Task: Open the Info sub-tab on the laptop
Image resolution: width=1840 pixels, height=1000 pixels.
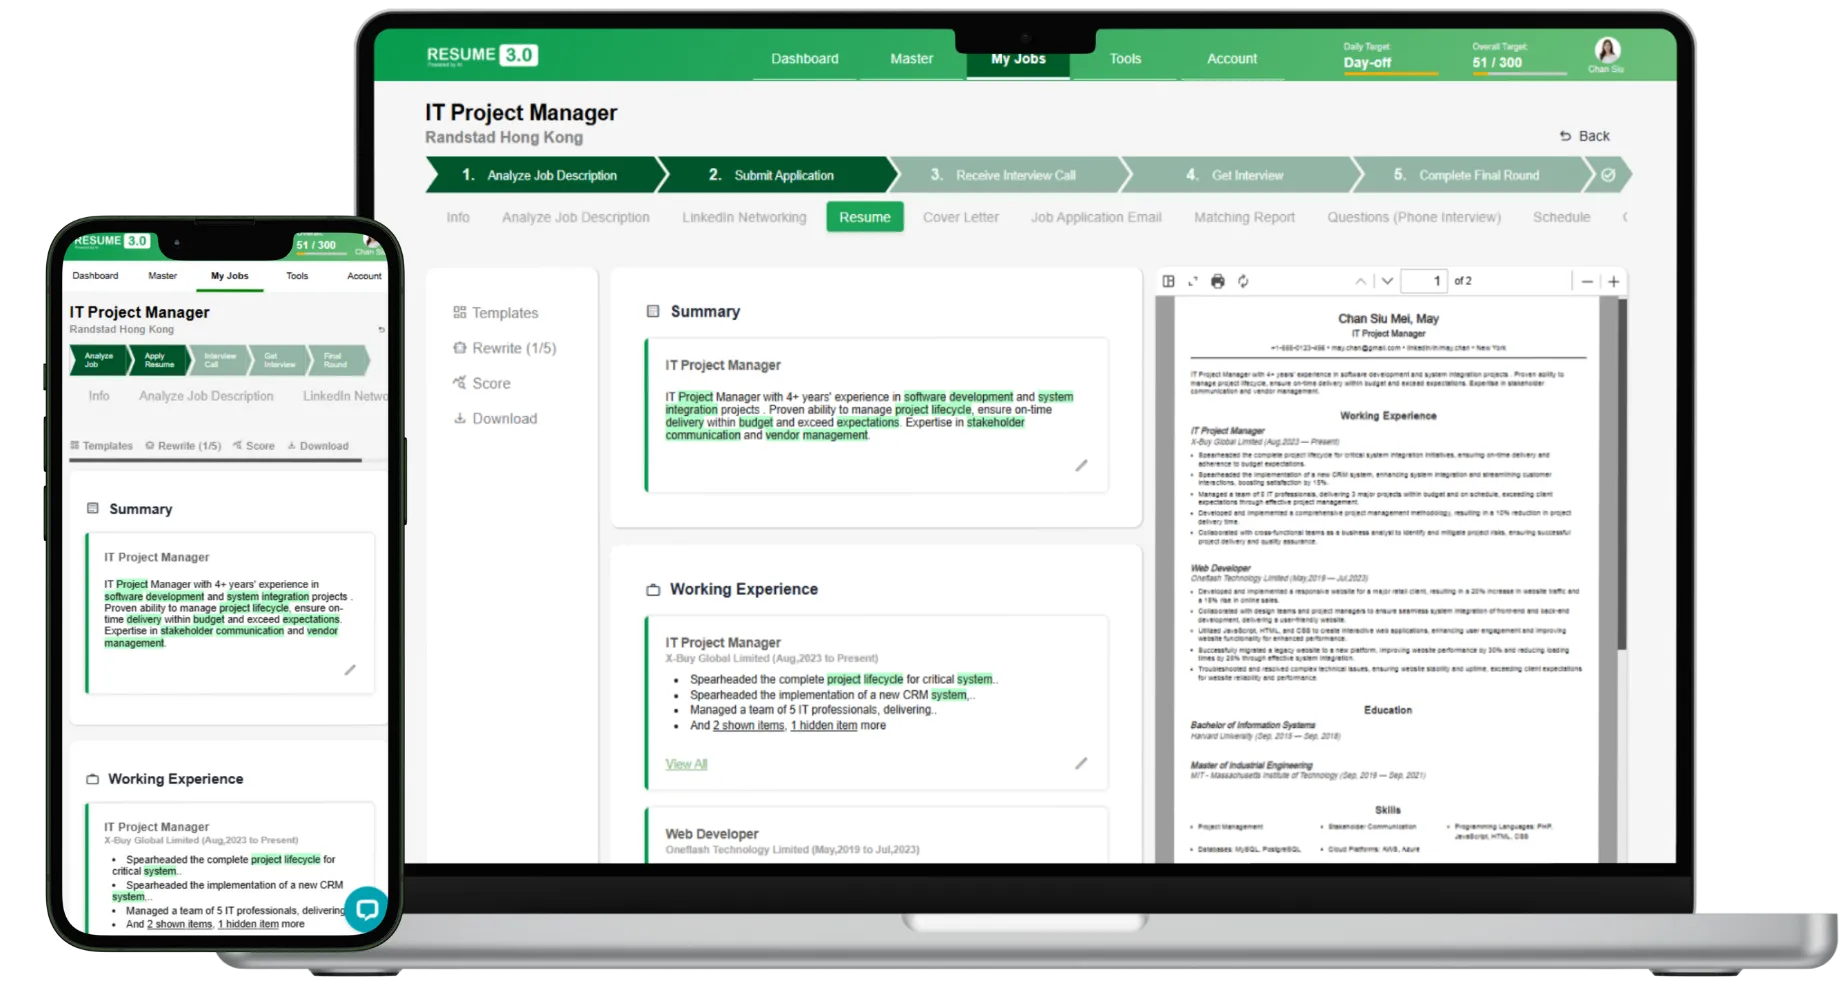Action: point(458,217)
